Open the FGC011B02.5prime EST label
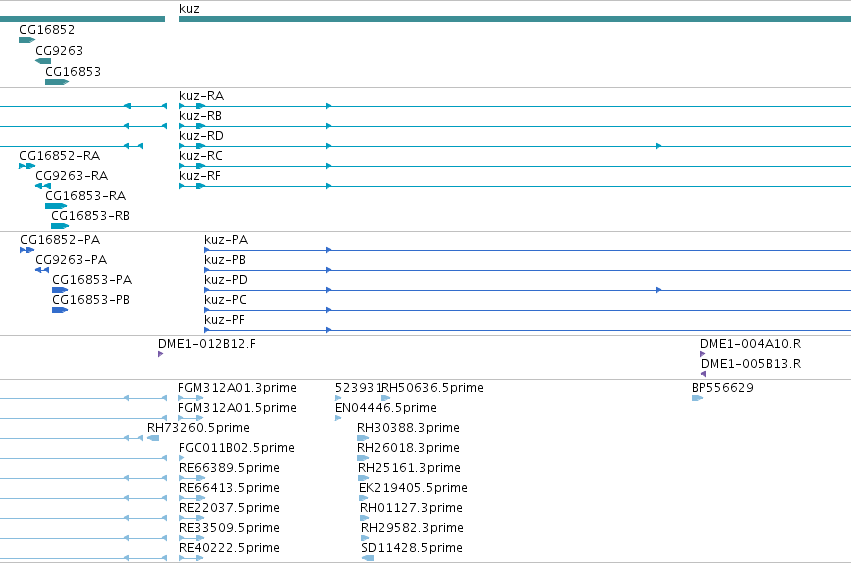The width and height of the screenshot is (851, 563). point(237,448)
